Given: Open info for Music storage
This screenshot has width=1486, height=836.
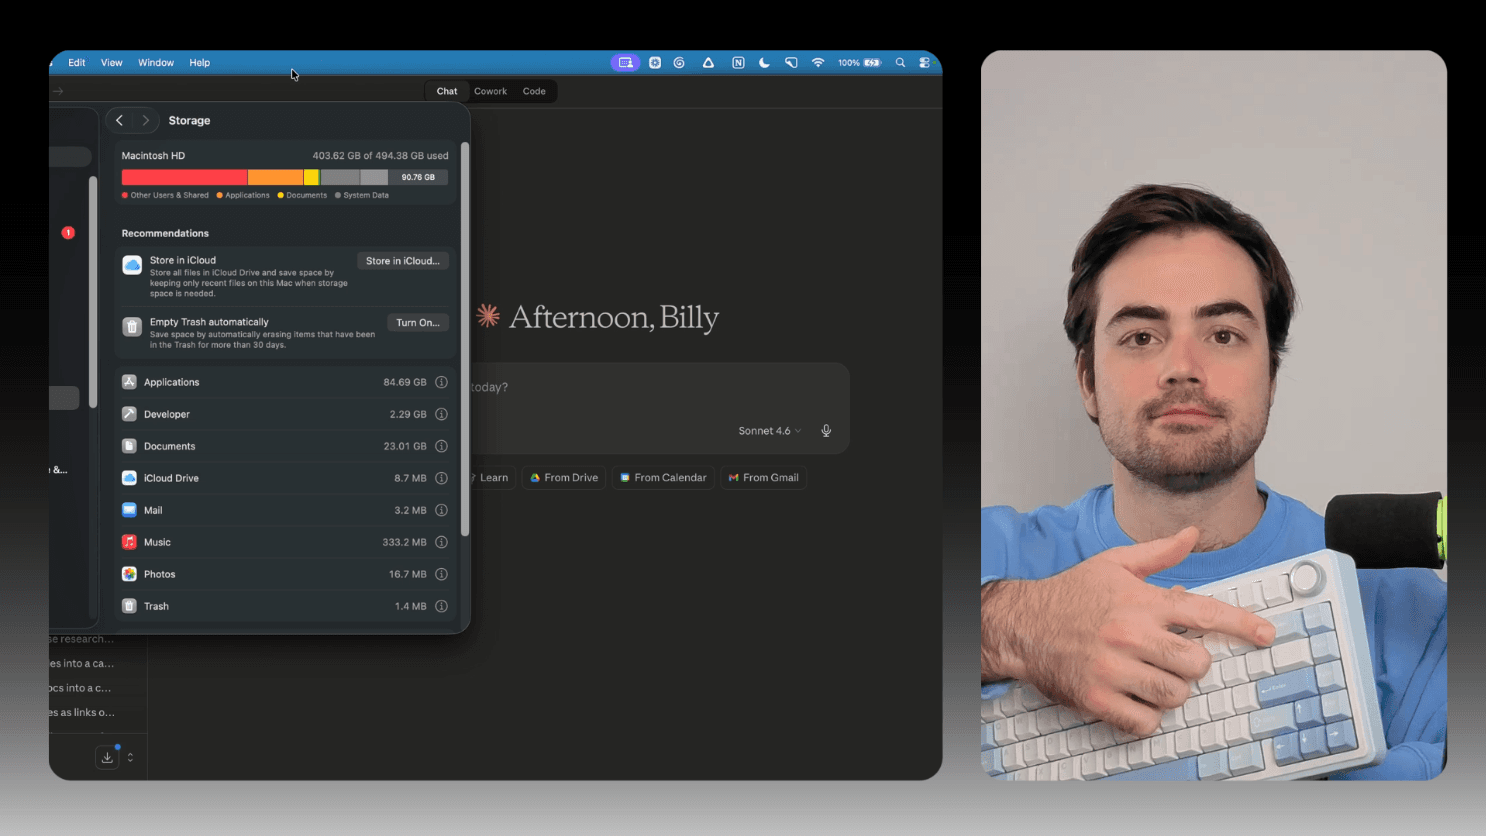Looking at the screenshot, I should tap(441, 542).
